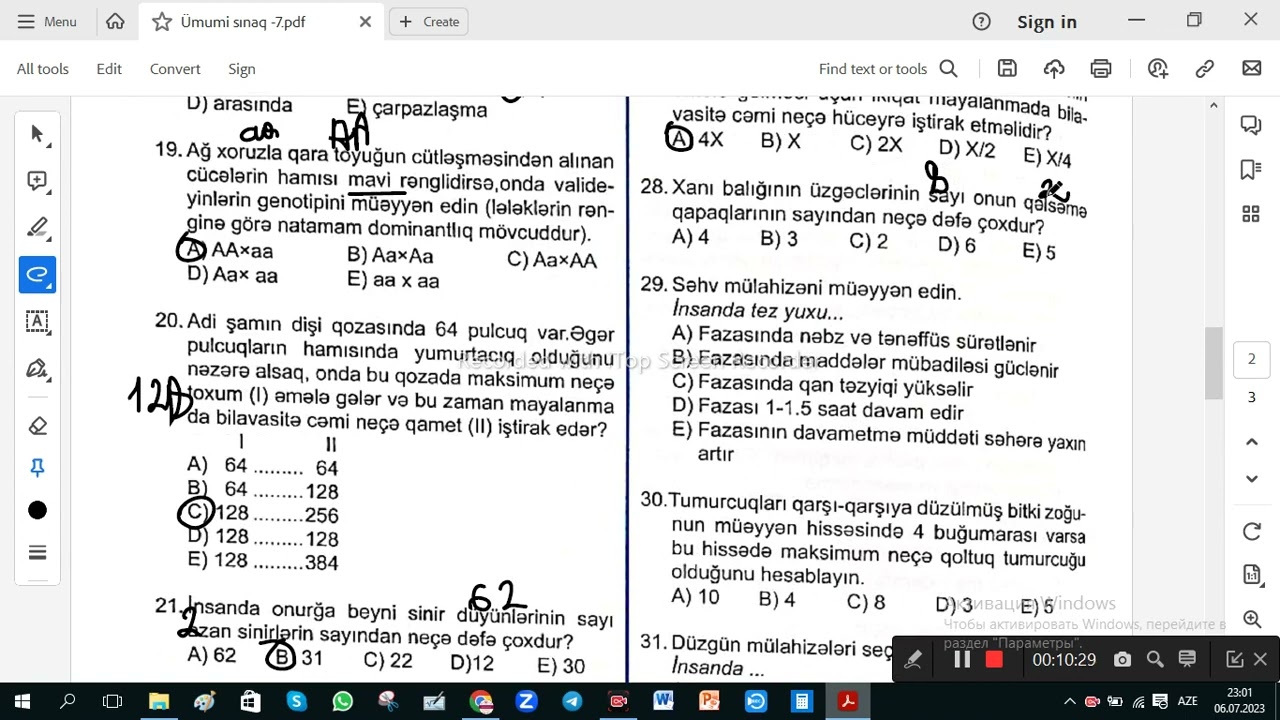The image size is (1280, 720).
Task: Open the Sign tab in the toolbar
Action: point(242,68)
